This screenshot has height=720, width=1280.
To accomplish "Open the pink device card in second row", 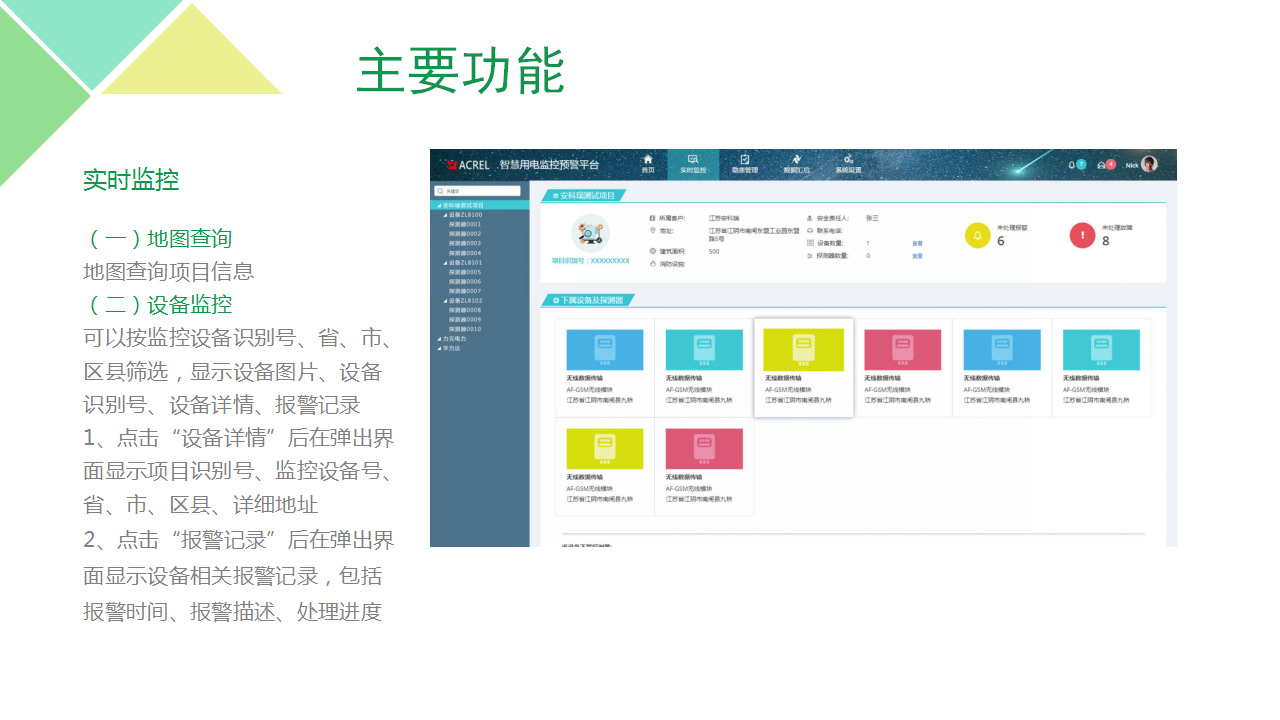I will pyautogui.click(x=704, y=449).
